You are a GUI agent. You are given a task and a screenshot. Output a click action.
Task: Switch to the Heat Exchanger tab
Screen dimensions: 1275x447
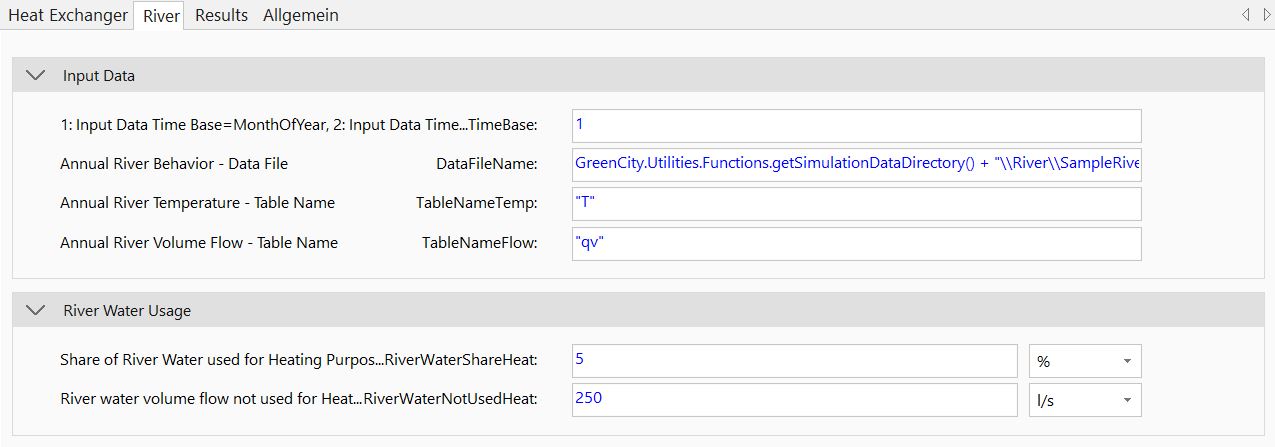pos(68,15)
